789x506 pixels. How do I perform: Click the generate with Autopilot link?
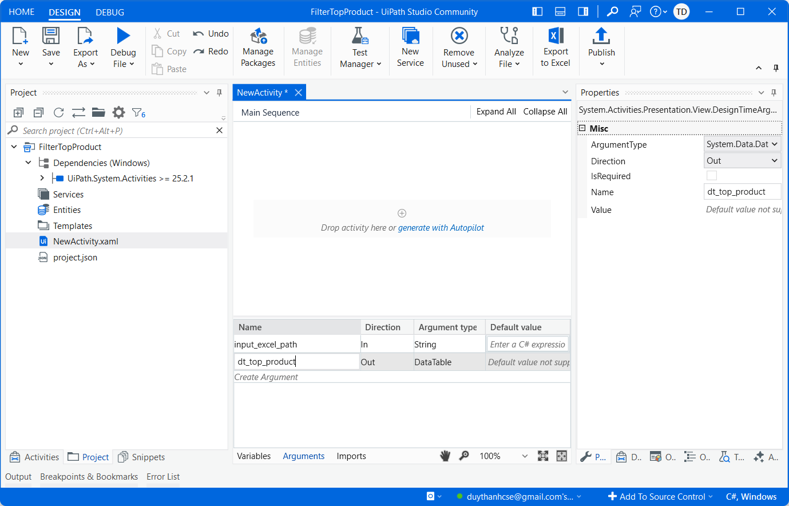441,228
